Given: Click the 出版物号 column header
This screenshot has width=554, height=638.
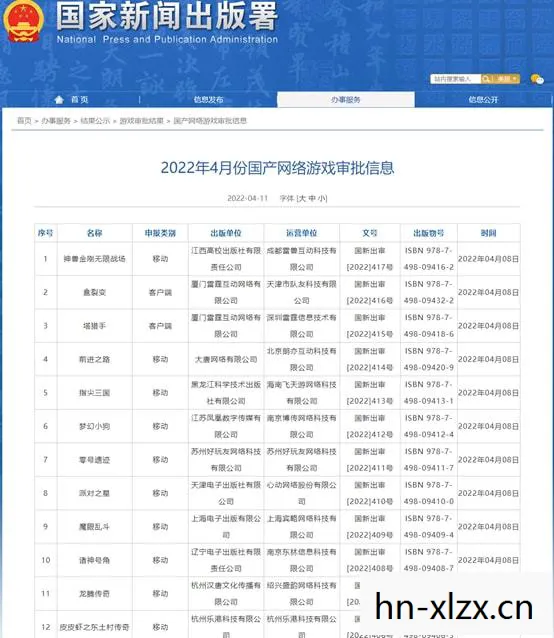Looking at the screenshot, I should [429, 233].
